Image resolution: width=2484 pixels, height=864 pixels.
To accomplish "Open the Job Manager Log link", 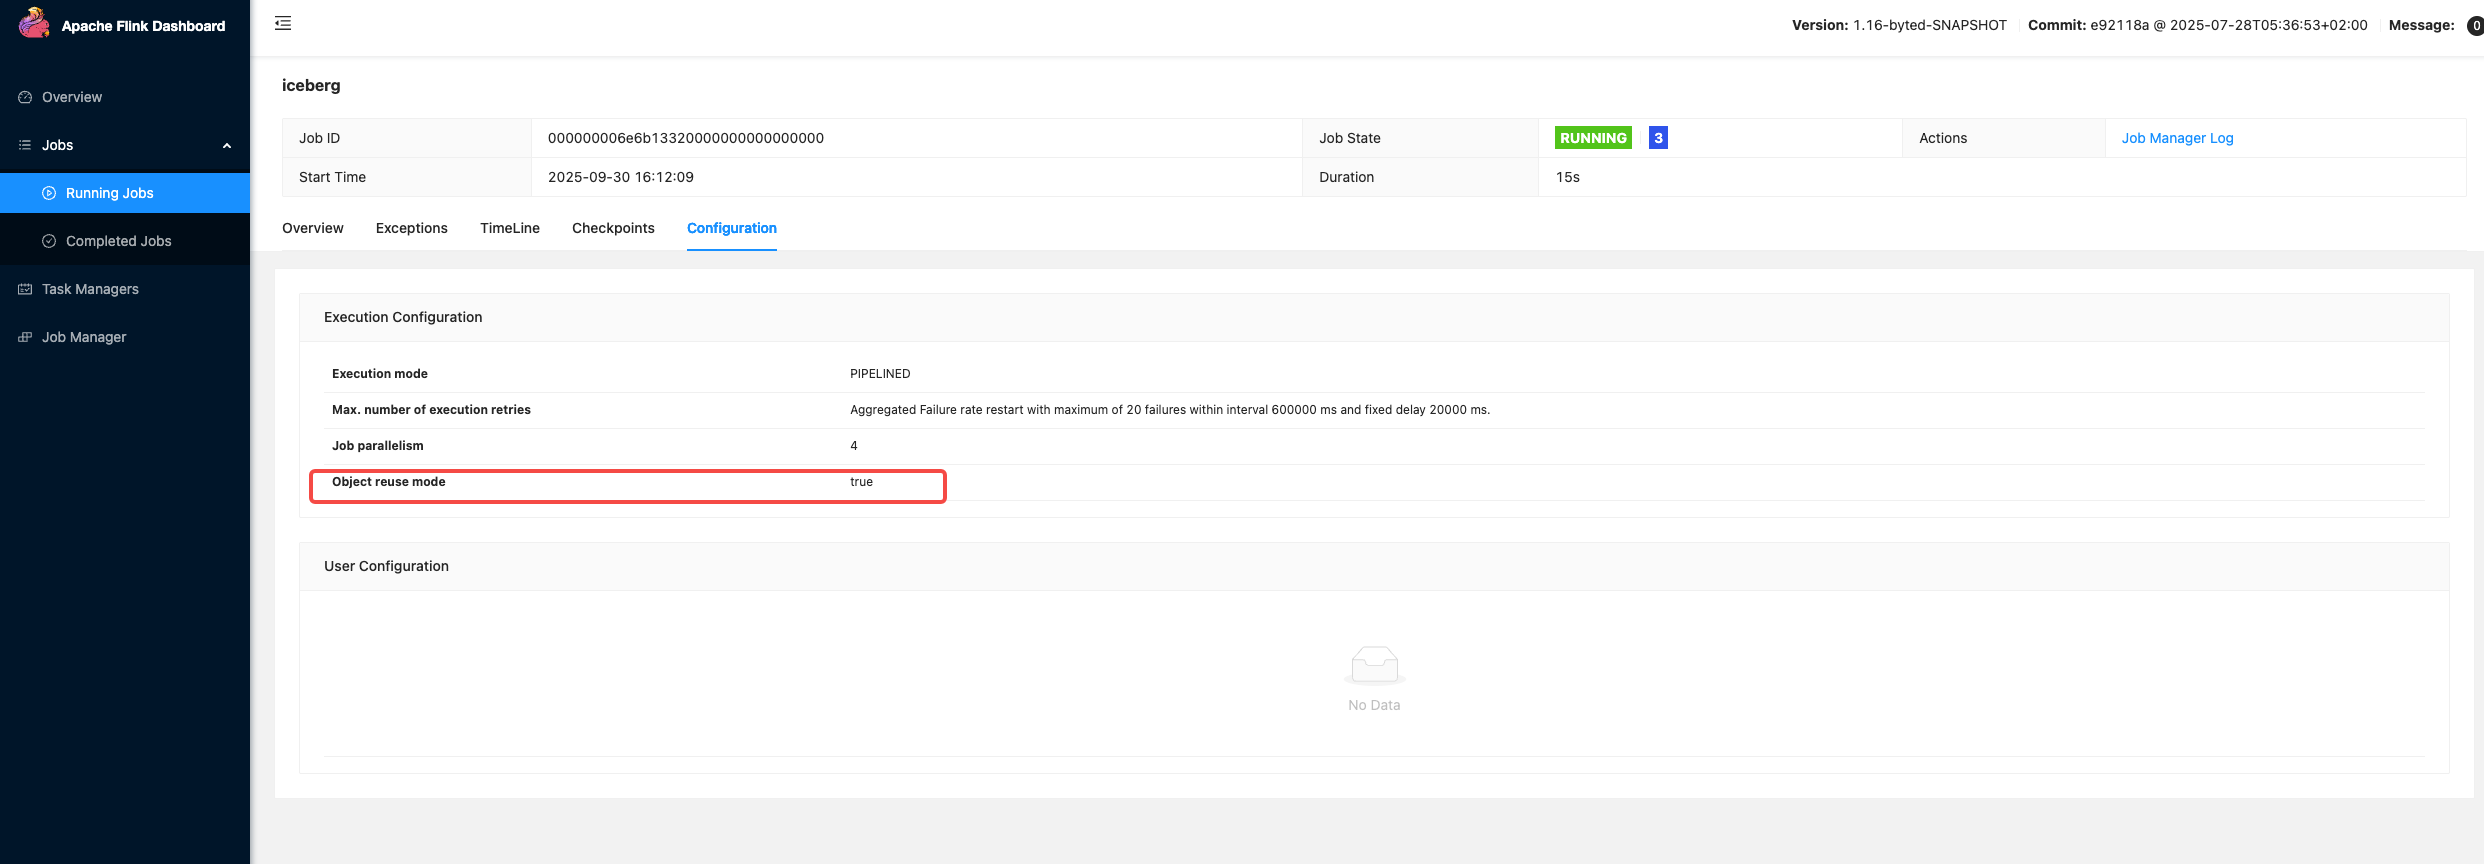I will coord(2177,138).
